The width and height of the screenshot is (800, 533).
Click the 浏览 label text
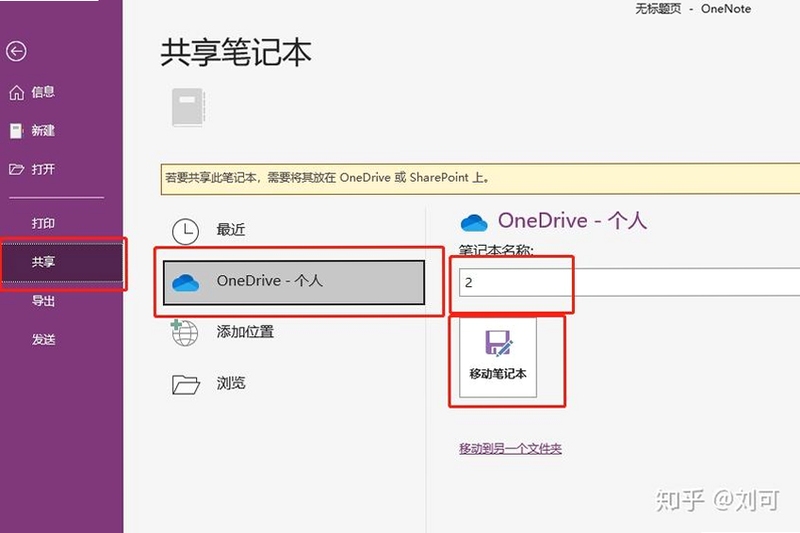click(231, 383)
